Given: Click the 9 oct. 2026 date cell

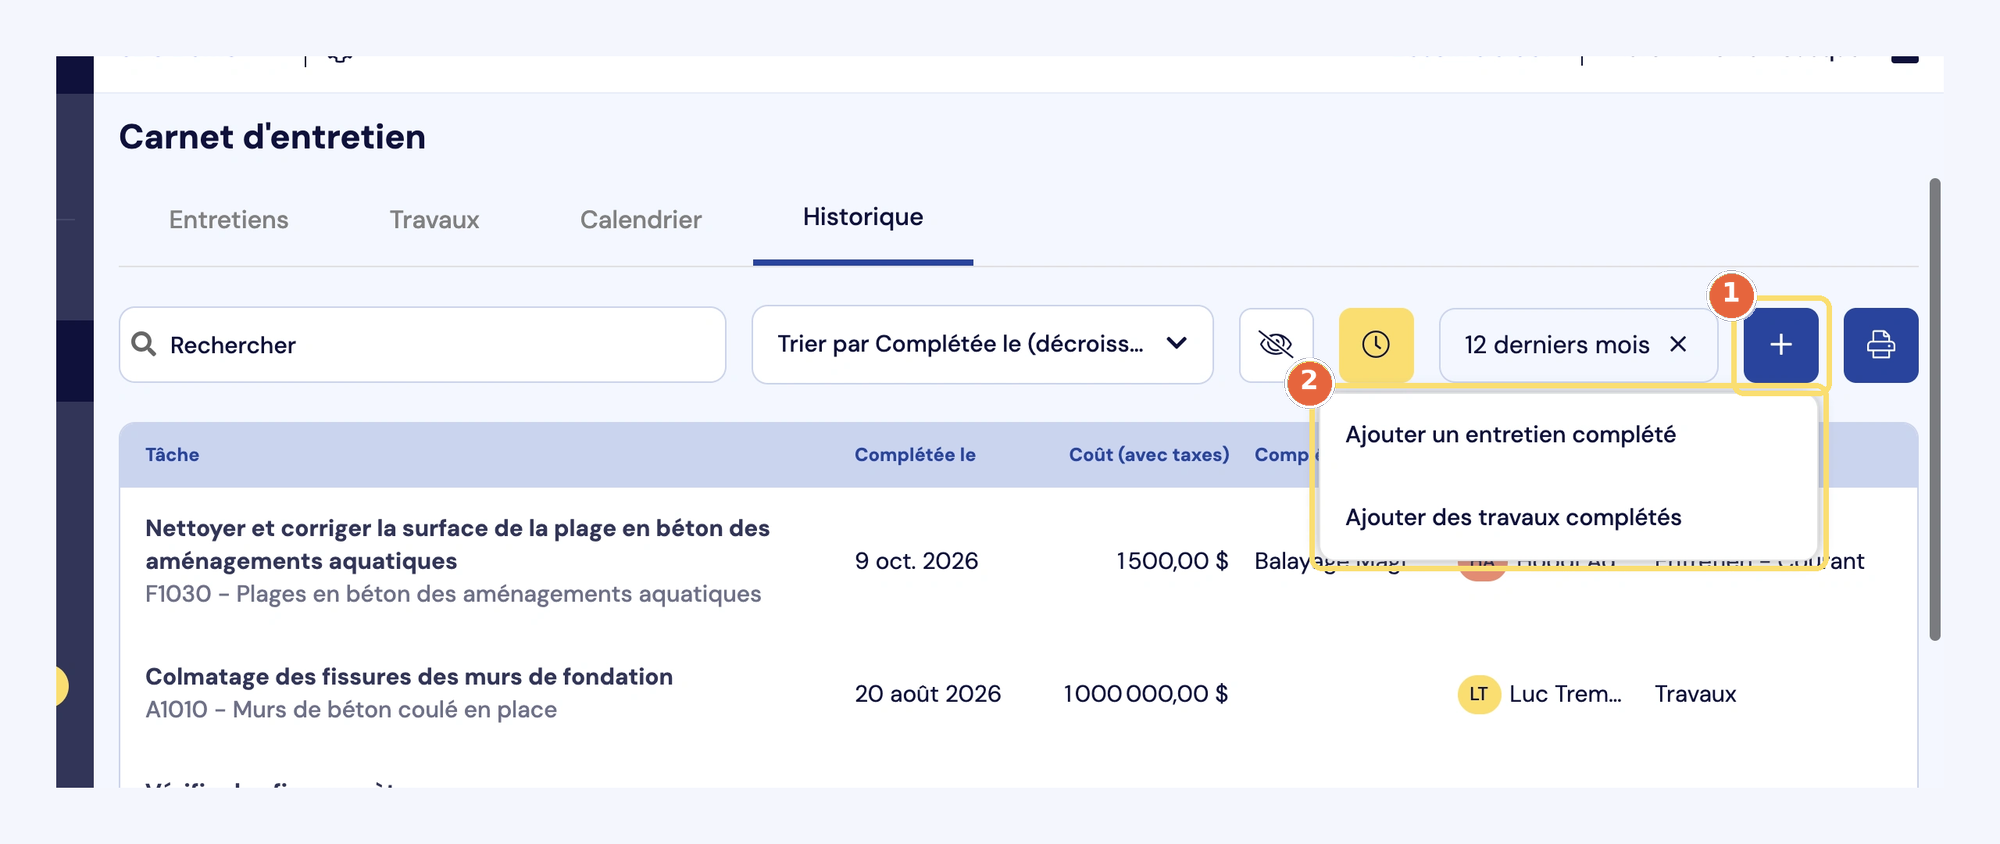Looking at the screenshot, I should [916, 561].
